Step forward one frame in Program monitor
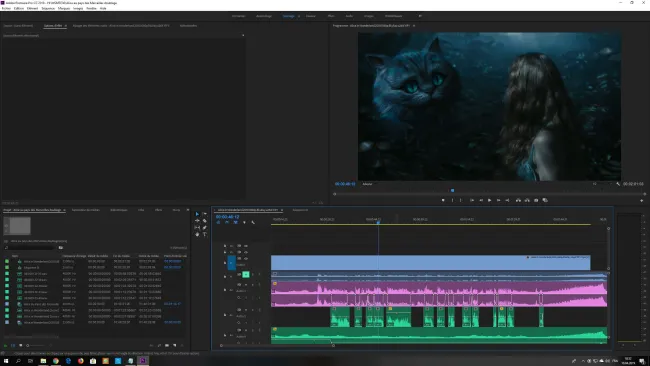 tap(498, 200)
